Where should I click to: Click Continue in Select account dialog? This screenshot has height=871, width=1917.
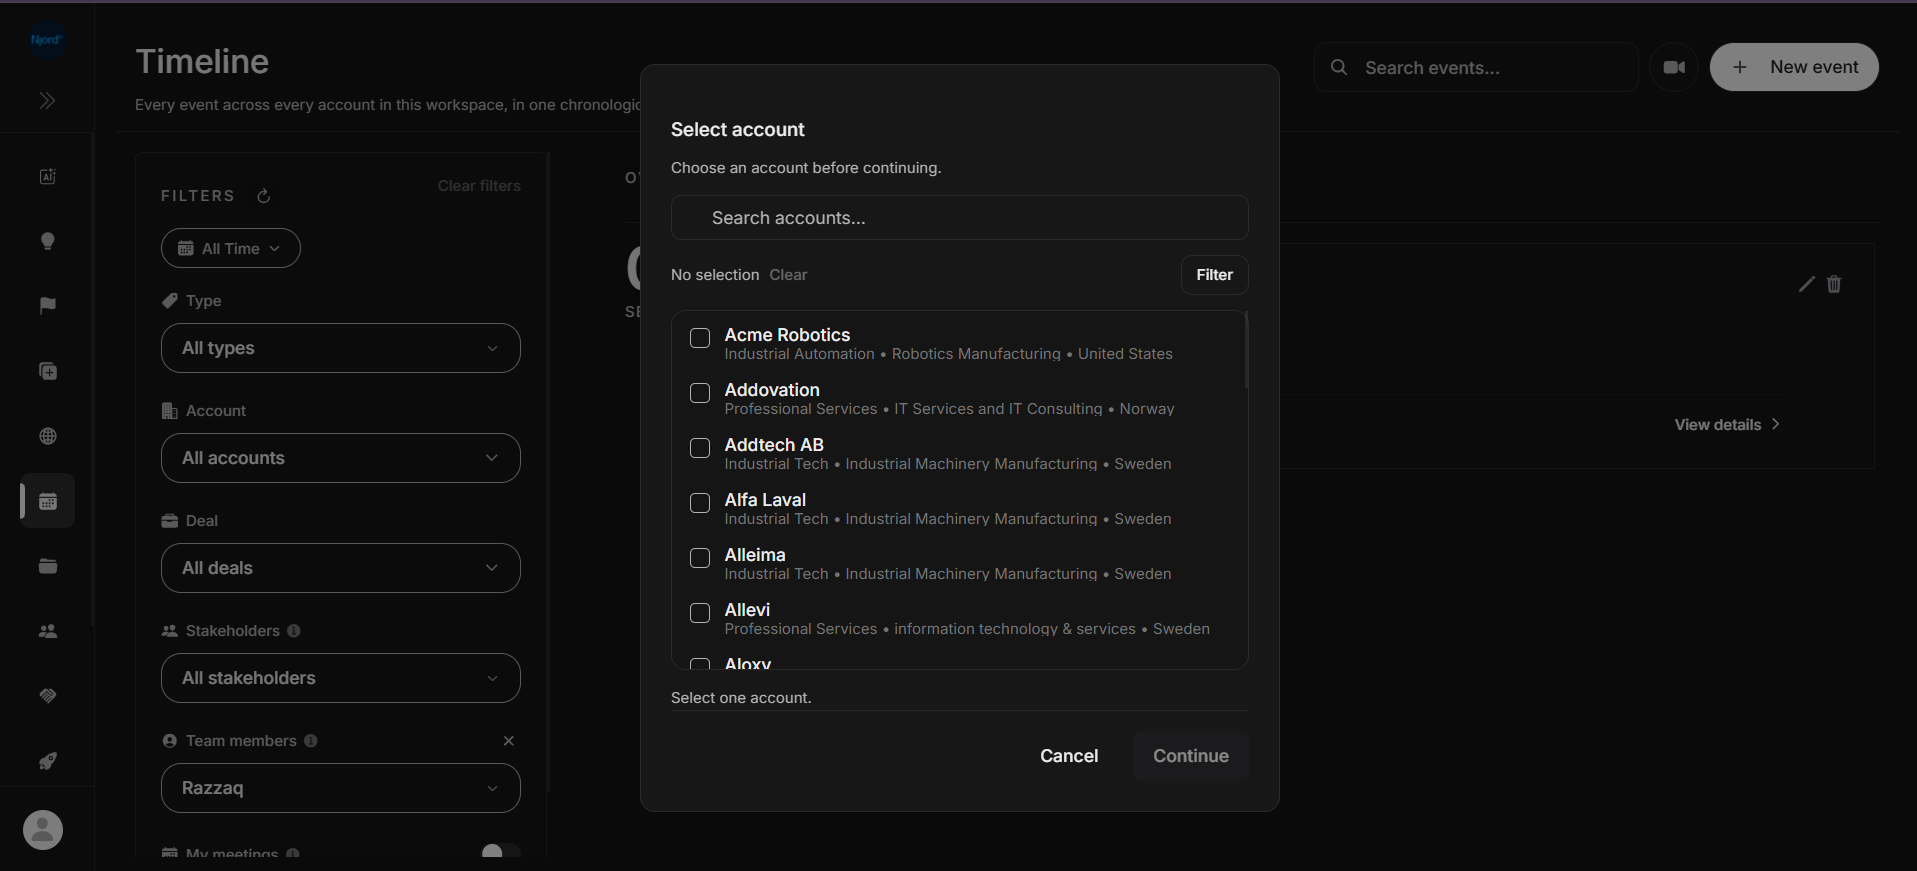click(1191, 756)
